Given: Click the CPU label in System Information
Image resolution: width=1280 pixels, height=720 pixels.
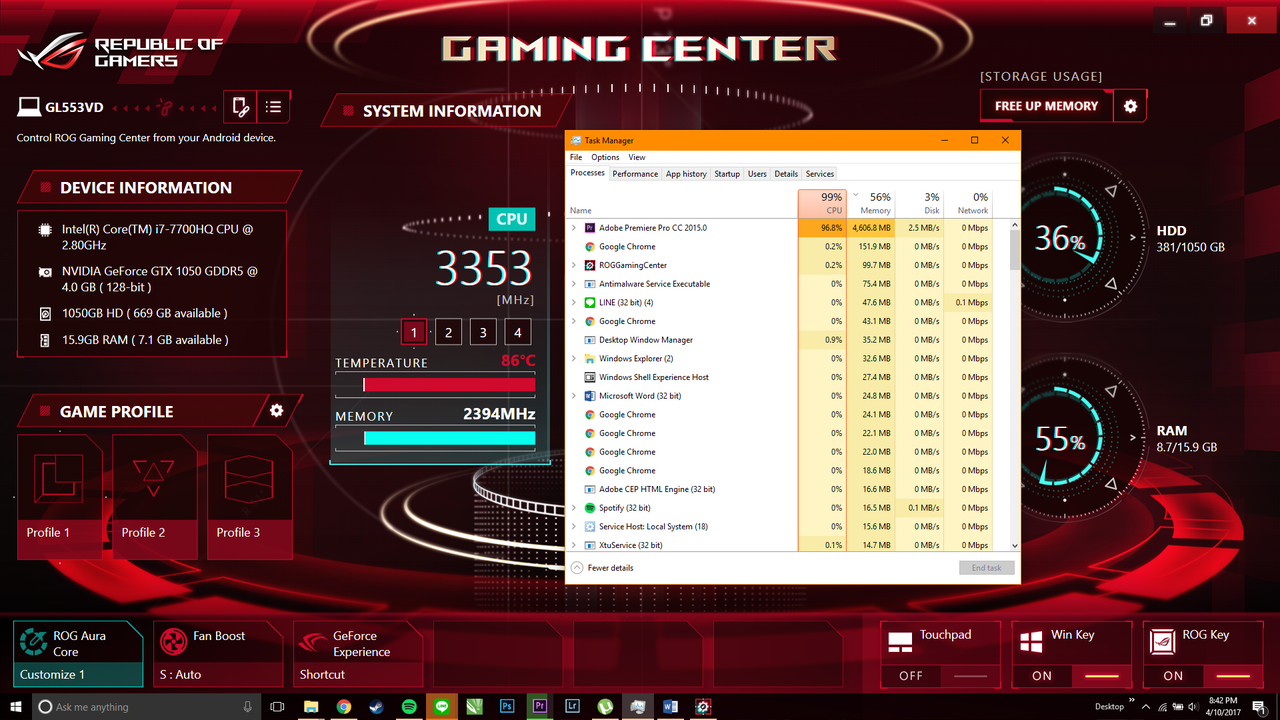Looking at the screenshot, I should coord(511,219).
